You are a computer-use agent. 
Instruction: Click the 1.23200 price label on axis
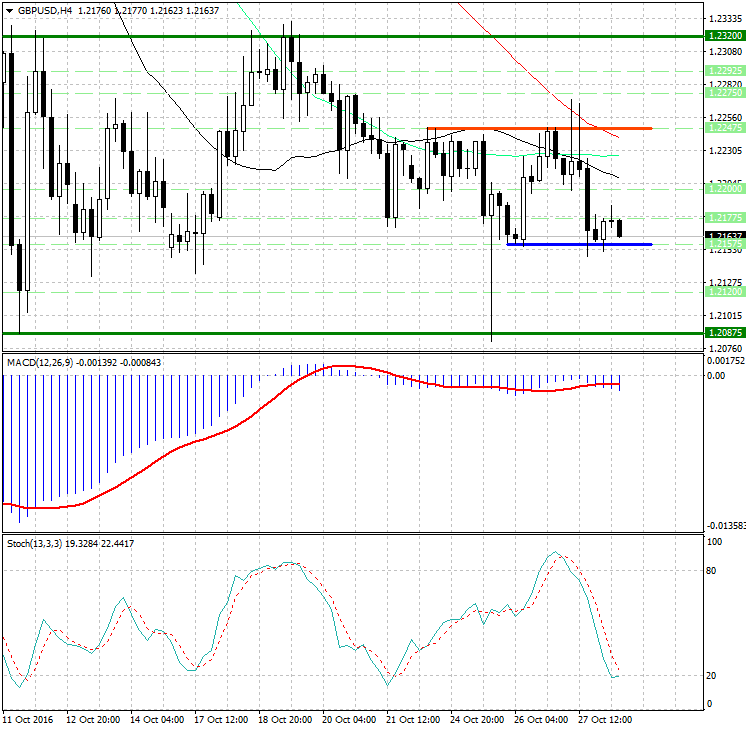point(723,33)
